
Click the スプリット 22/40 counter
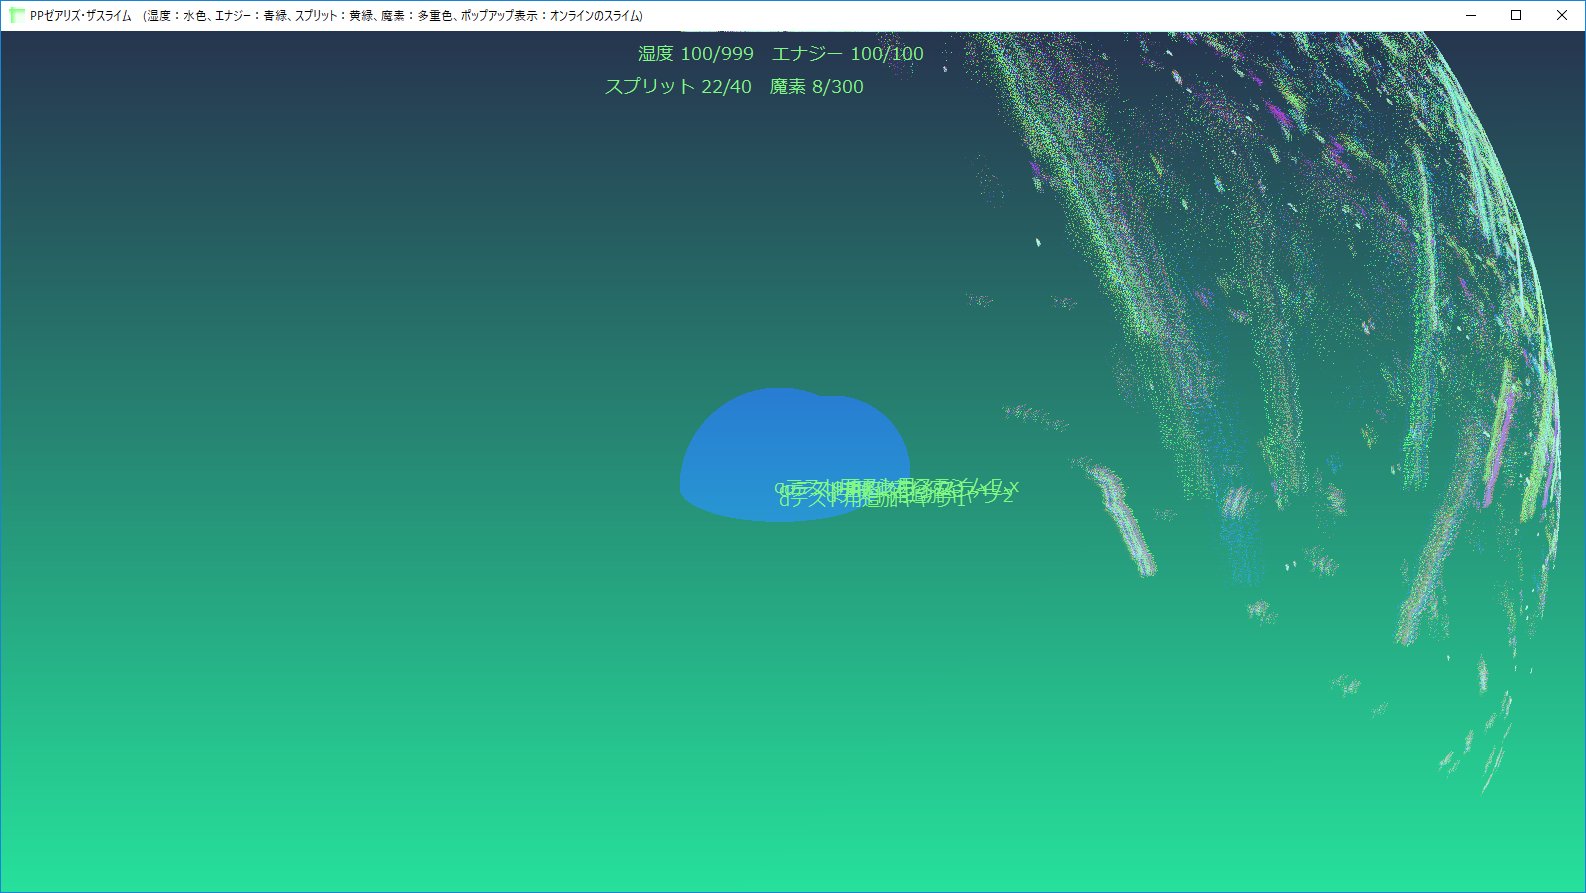pos(678,87)
